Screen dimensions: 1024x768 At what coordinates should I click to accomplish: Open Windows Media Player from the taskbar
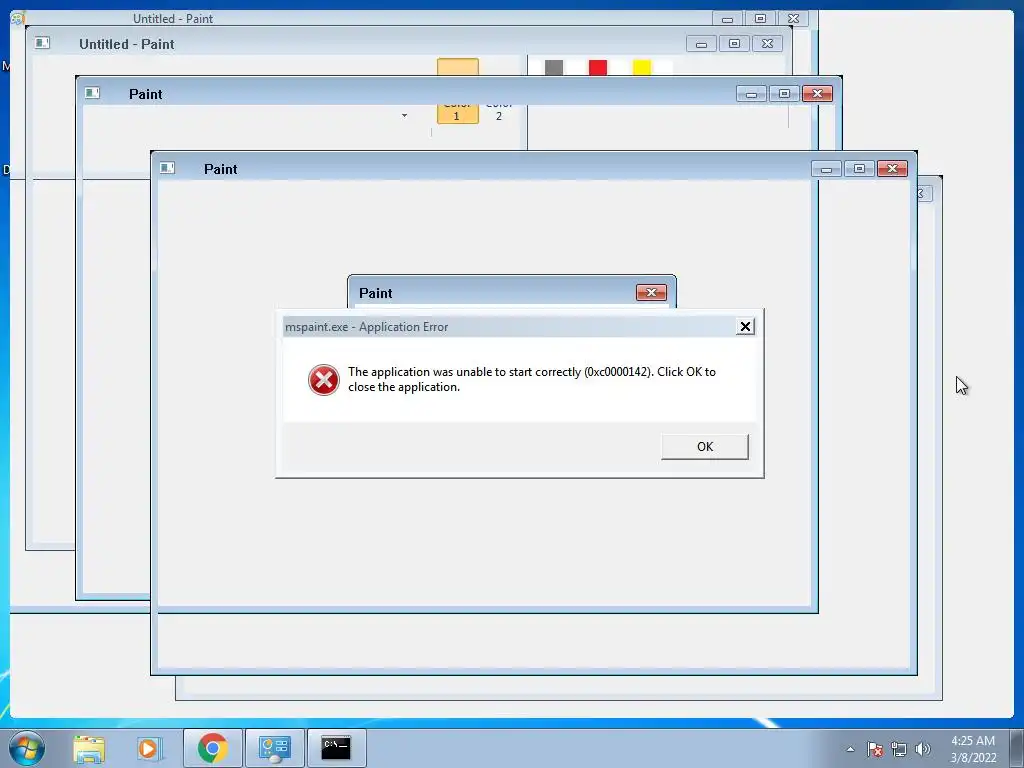[x=148, y=748]
